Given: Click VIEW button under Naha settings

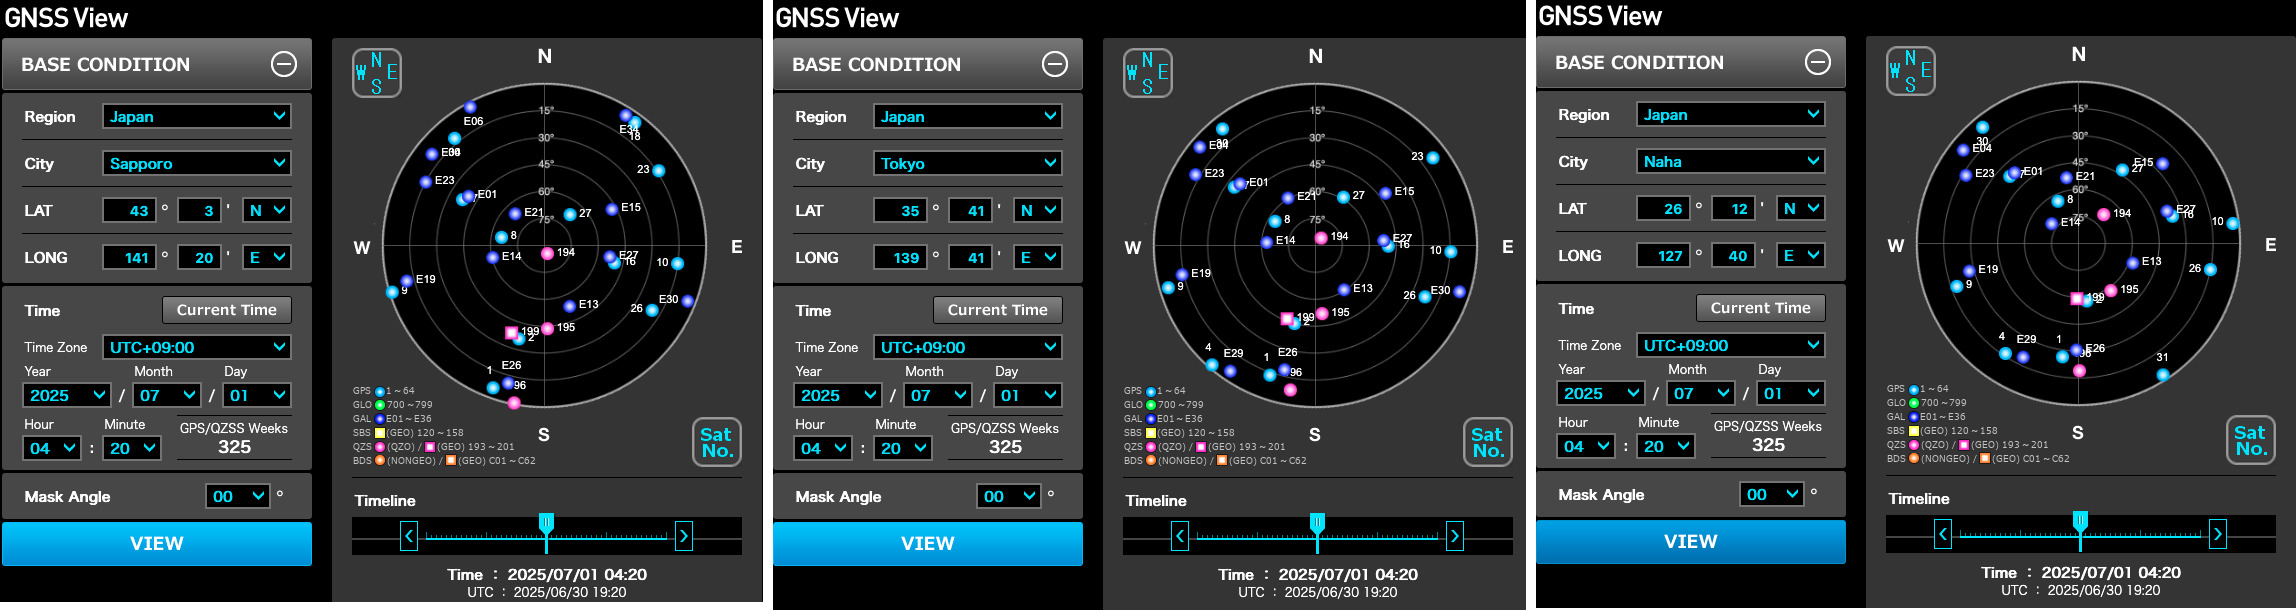Looking at the screenshot, I should [x=1691, y=542].
